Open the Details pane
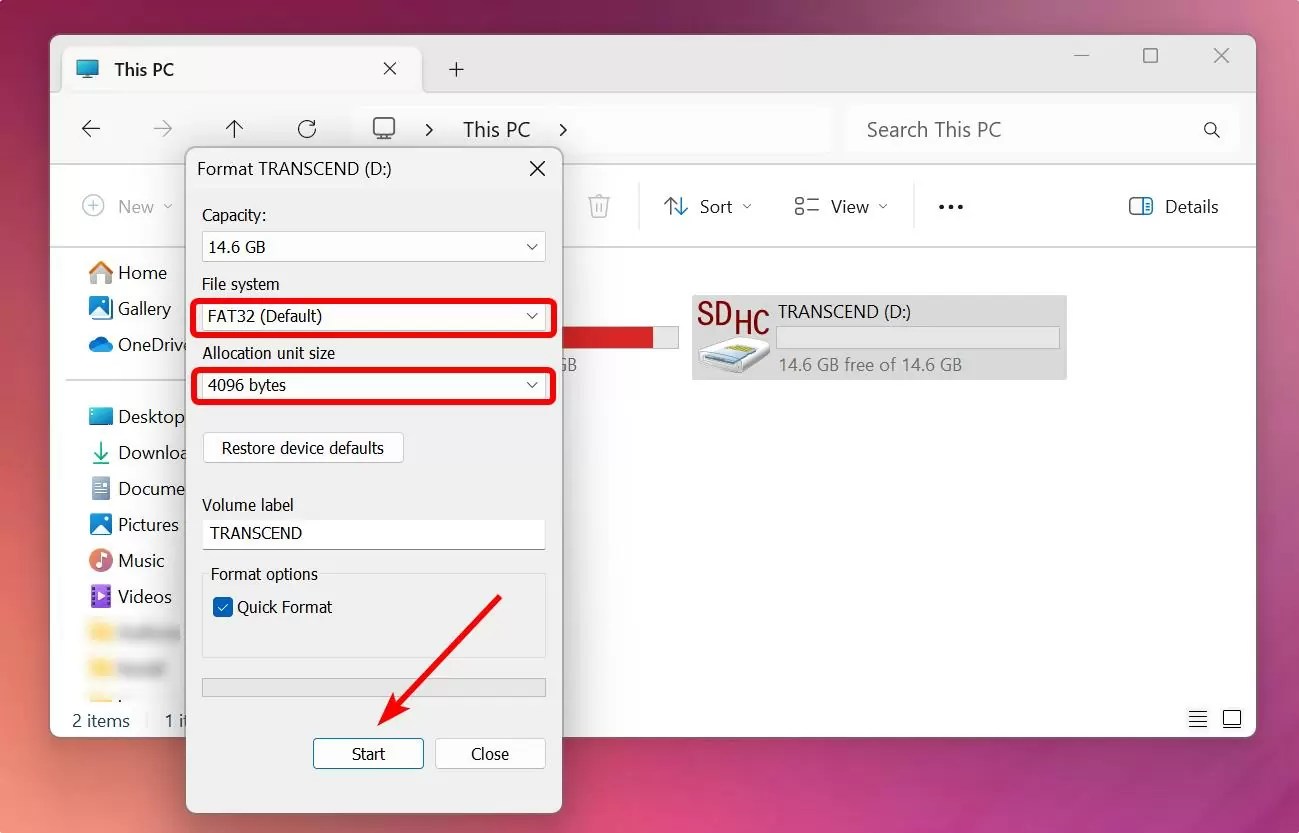Screen dimensions: 1299x833 coord(1174,206)
